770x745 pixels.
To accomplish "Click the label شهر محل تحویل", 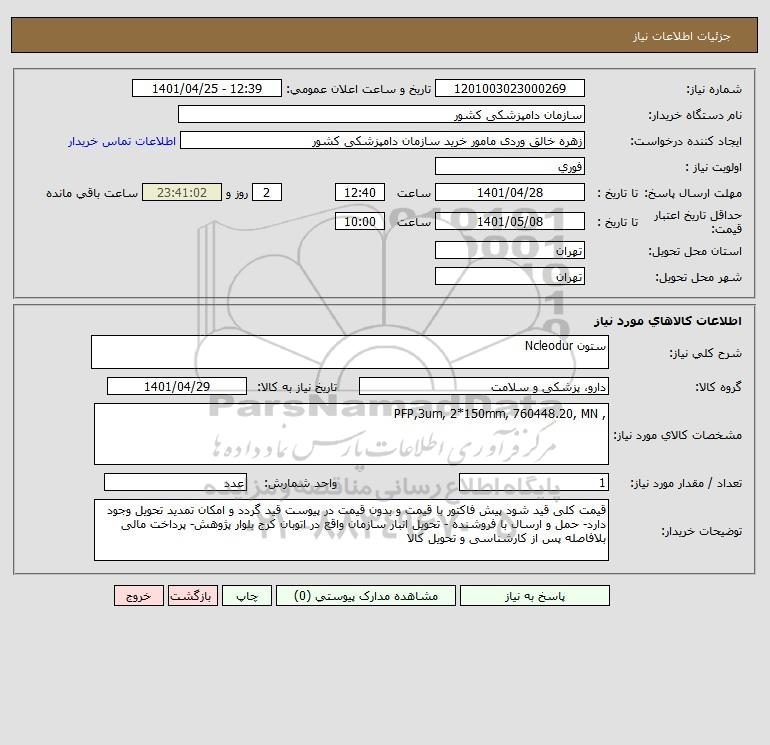I will coord(698,277).
